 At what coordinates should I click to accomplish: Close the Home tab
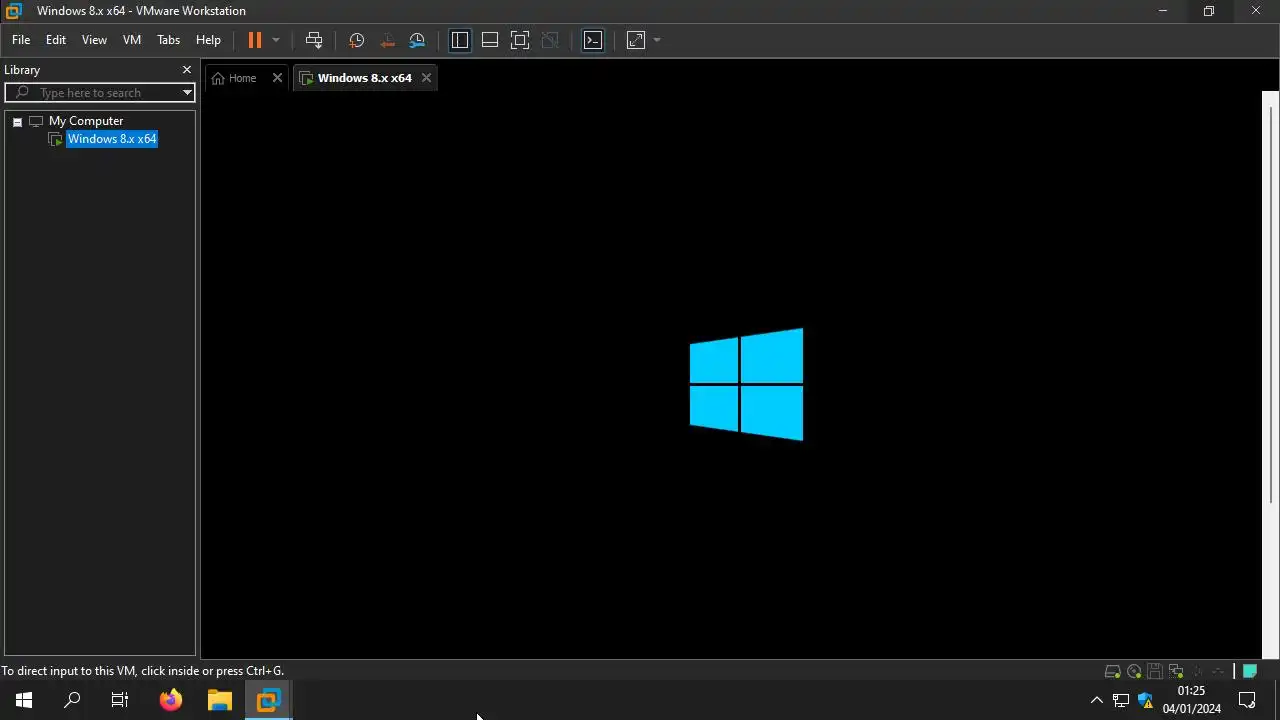(x=277, y=78)
